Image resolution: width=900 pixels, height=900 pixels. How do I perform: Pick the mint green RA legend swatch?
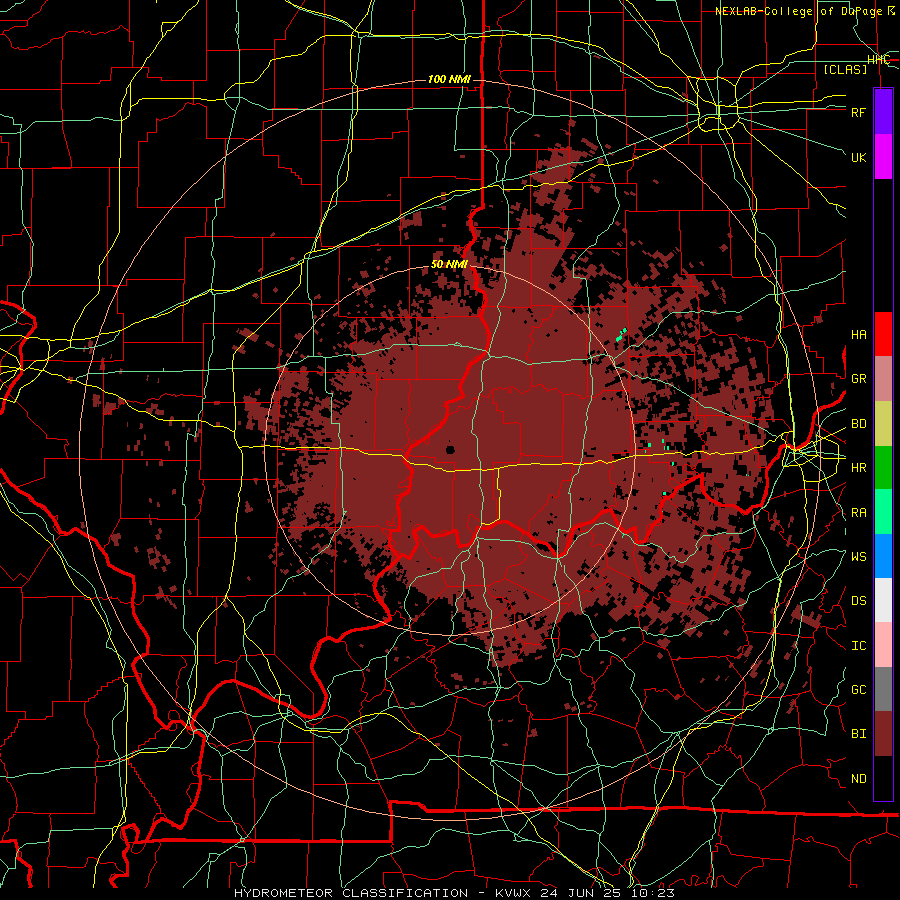pyautogui.click(x=883, y=512)
